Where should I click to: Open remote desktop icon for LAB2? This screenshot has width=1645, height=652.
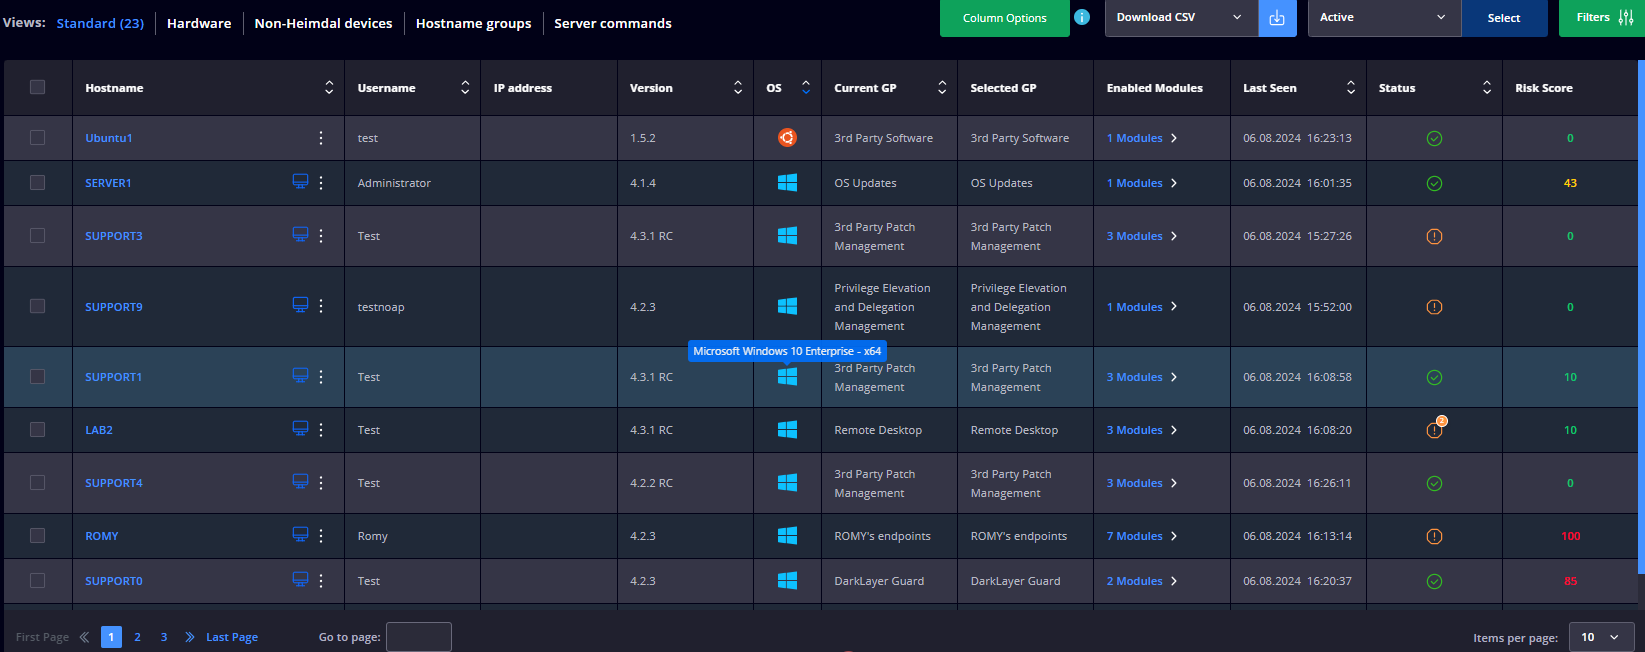(x=300, y=428)
